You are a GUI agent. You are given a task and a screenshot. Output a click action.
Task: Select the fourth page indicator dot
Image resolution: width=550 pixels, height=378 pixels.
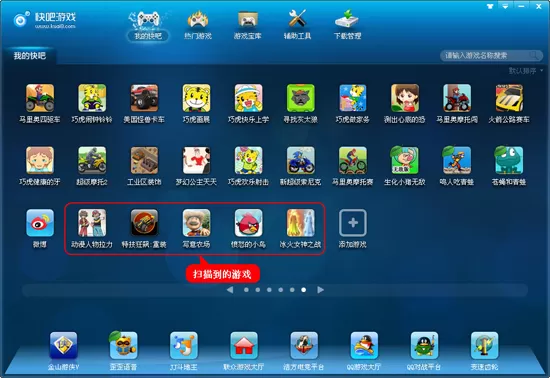(281, 290)
